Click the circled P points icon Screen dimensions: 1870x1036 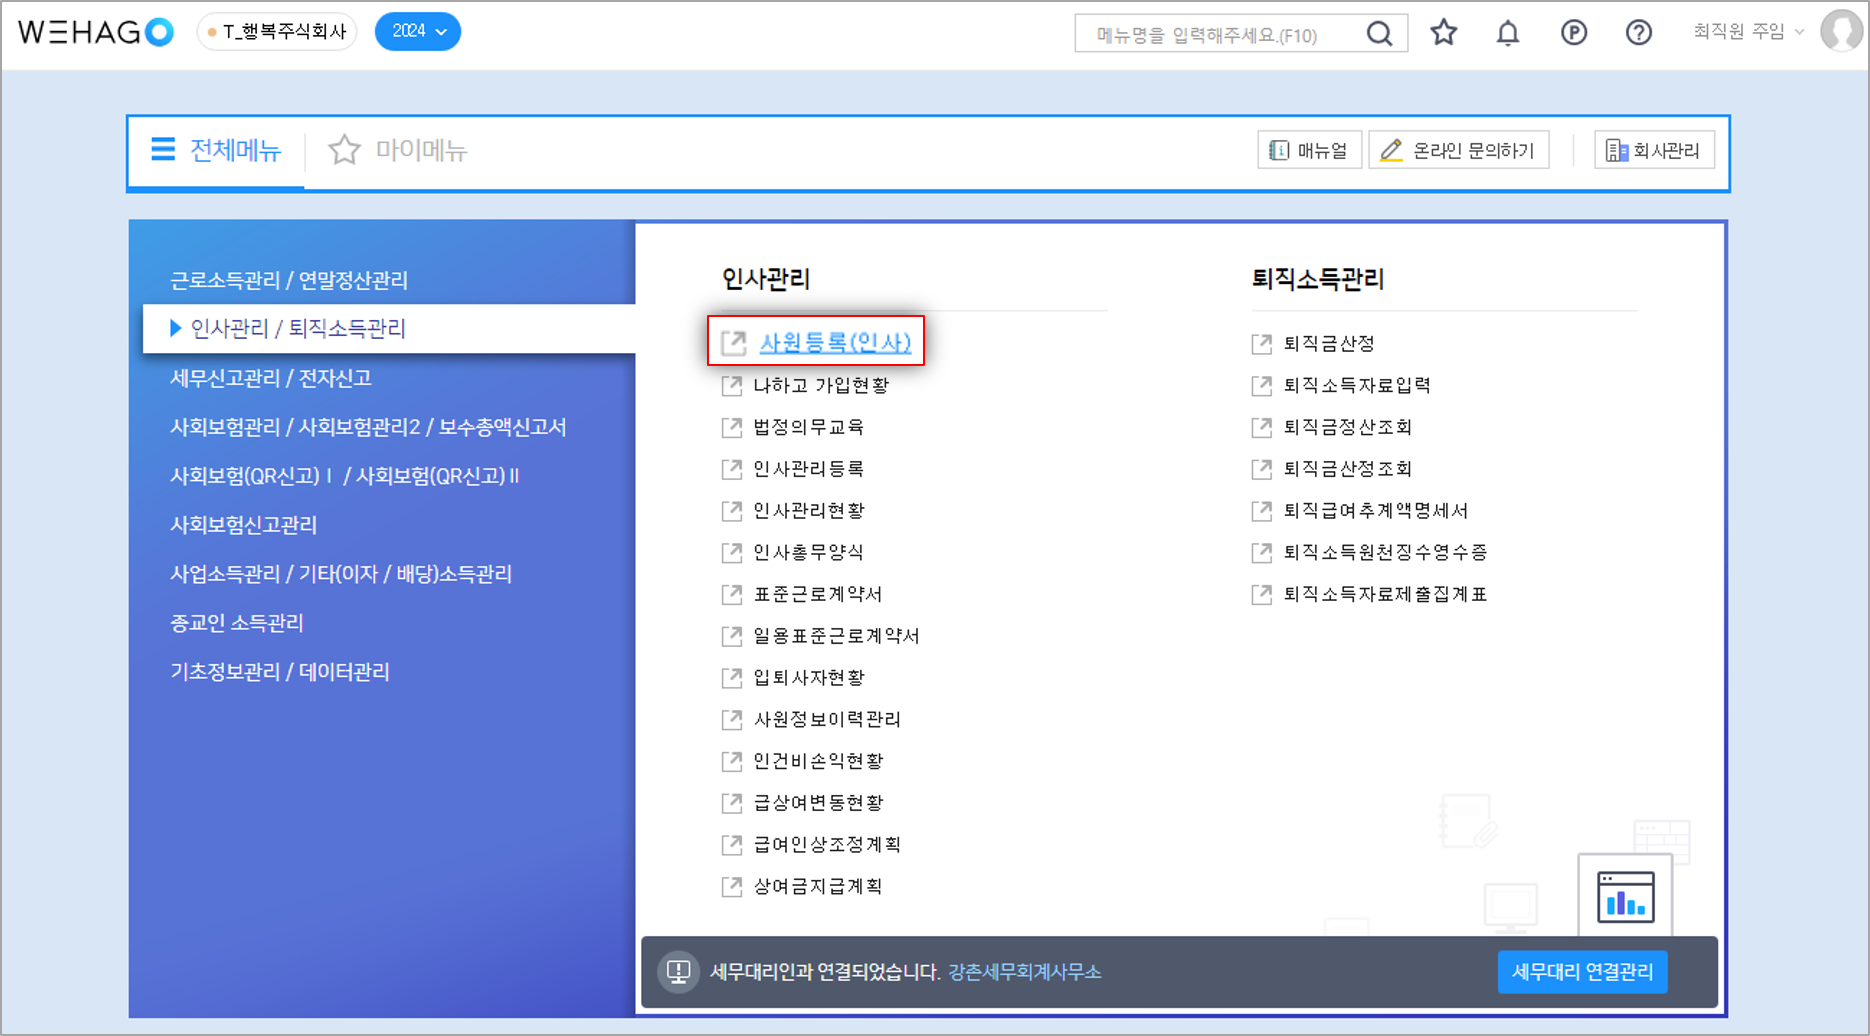point(1573,33)
